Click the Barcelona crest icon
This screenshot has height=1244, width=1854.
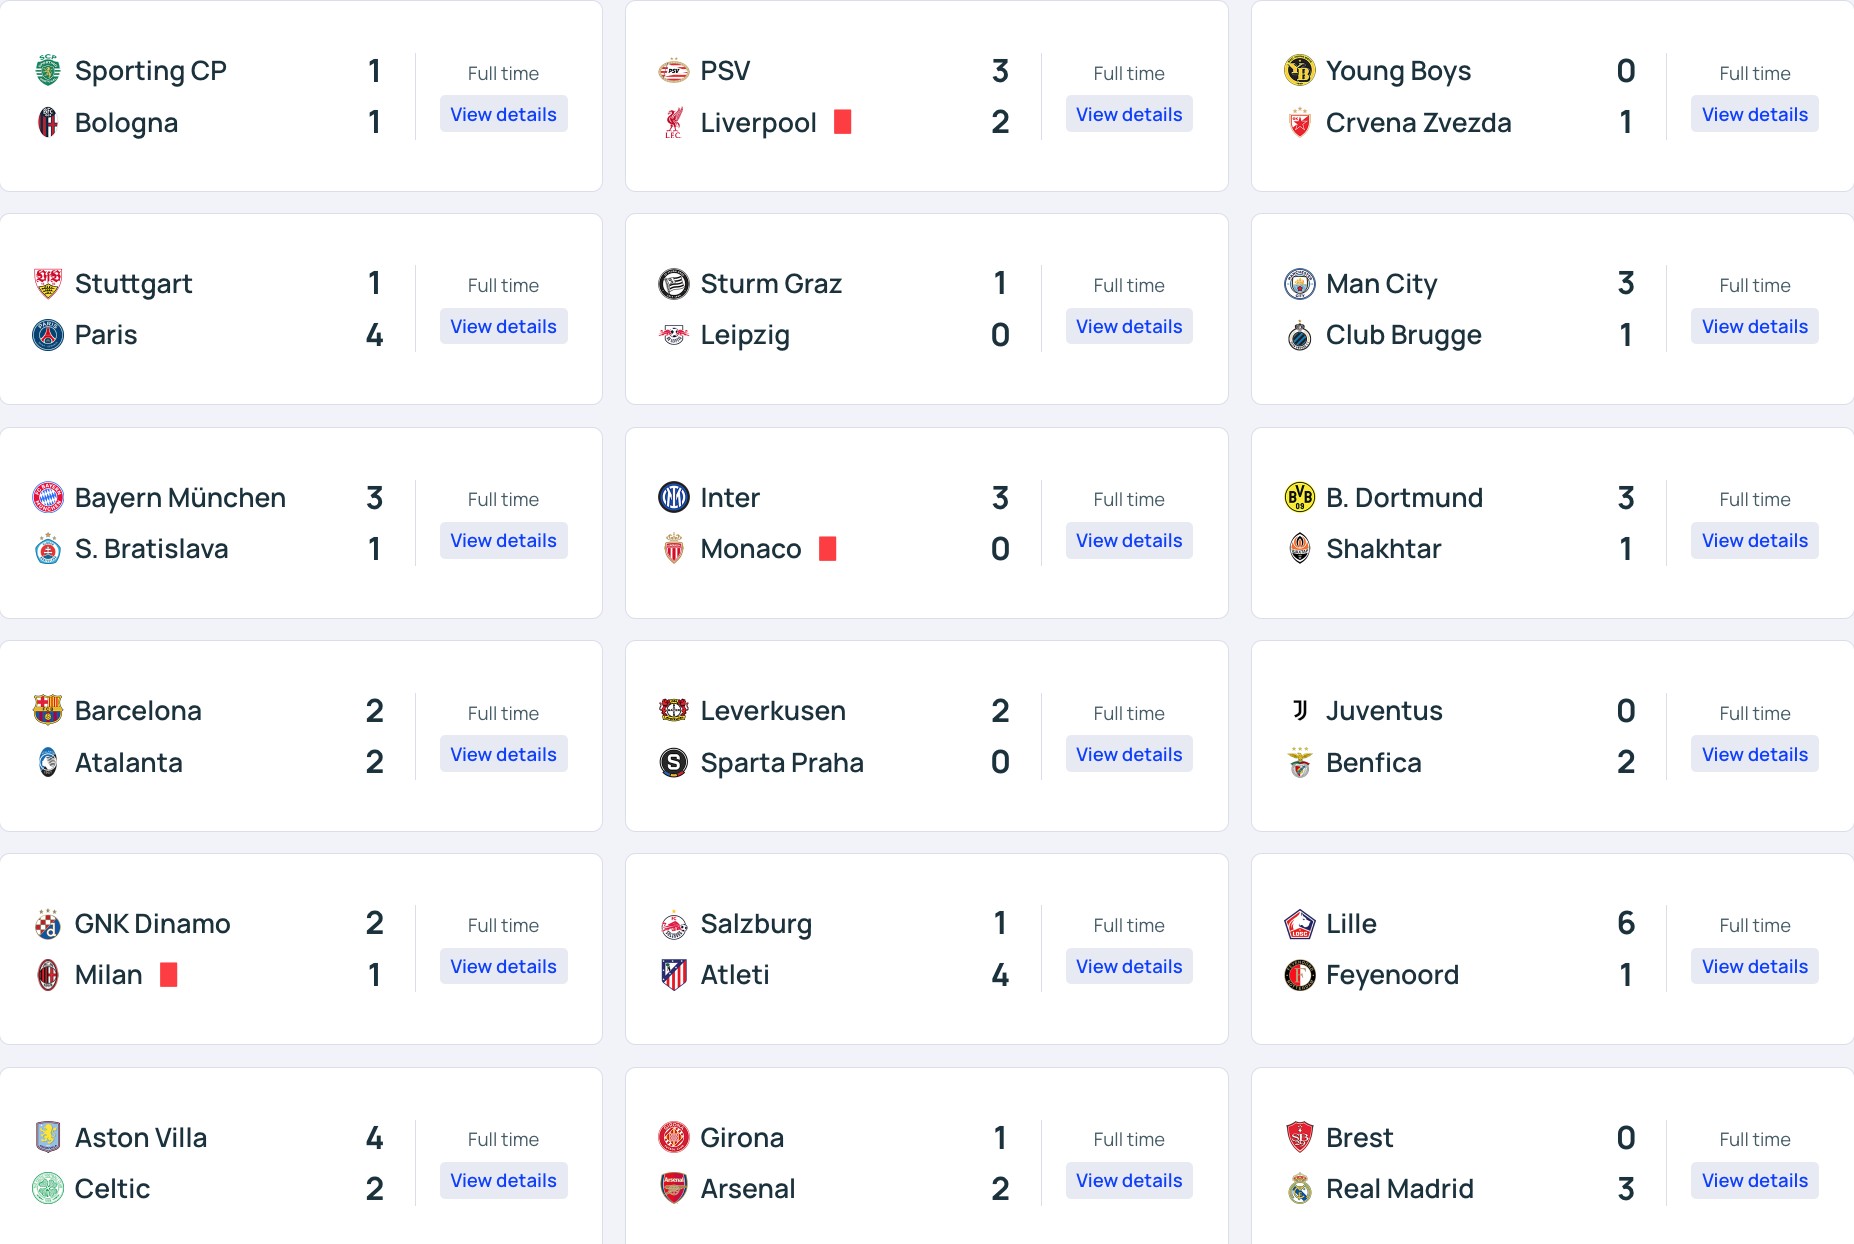point(47,711)
